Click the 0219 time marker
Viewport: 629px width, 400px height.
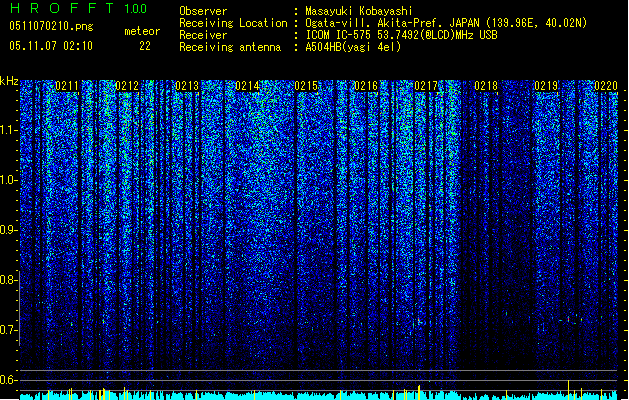point(546,86)
